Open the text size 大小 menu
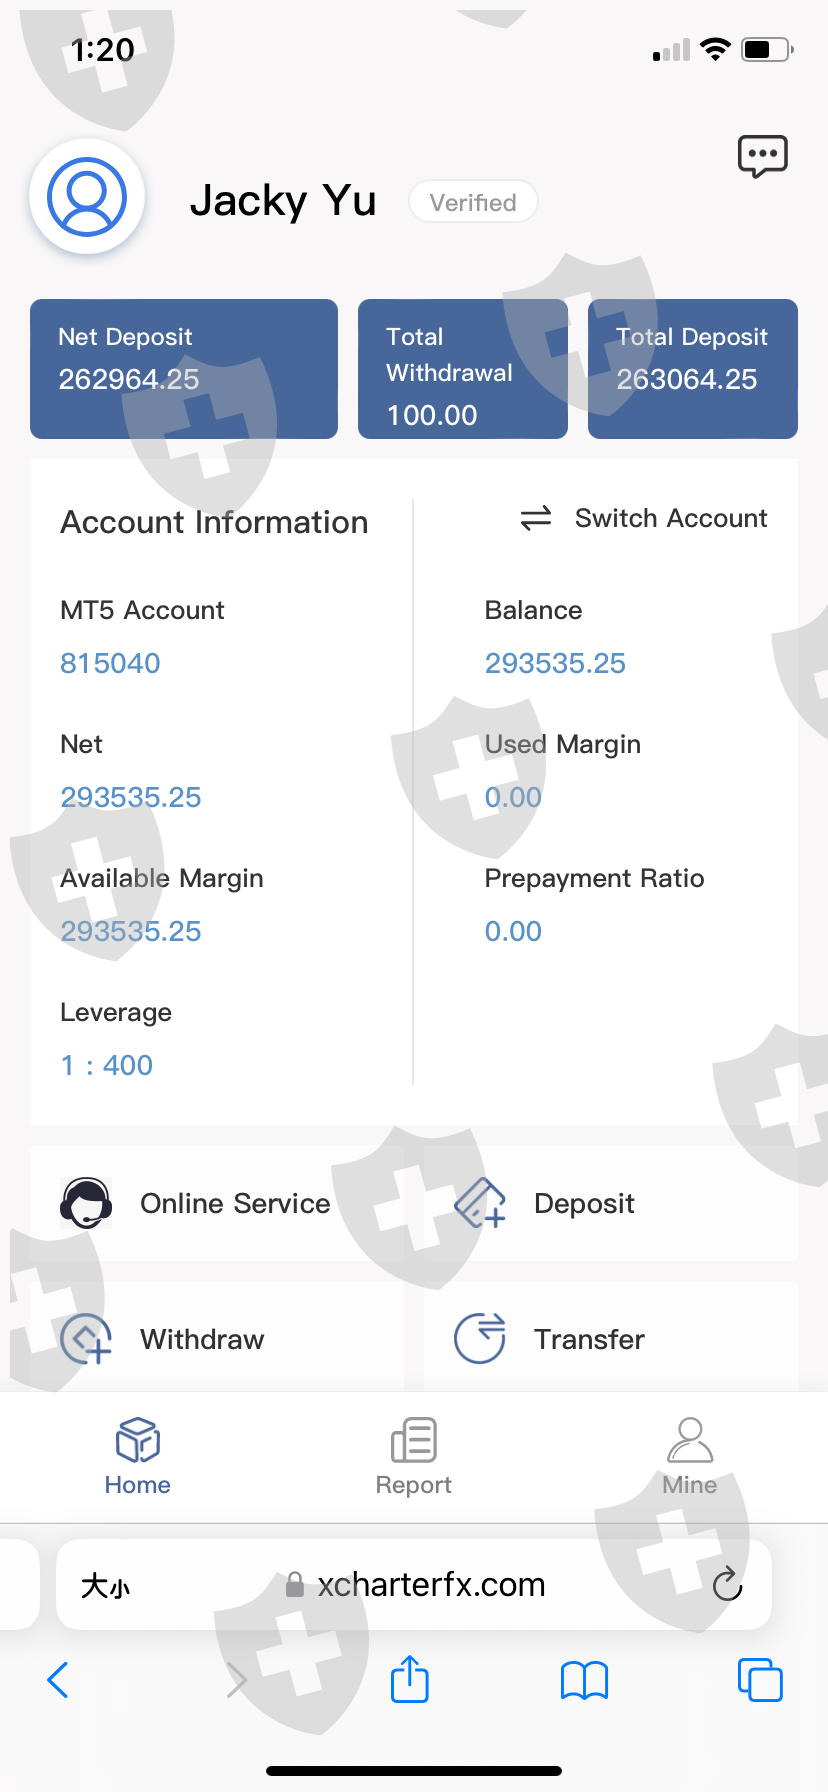This screenshot has height=1792, width=828. click(x=106, y=1586)
